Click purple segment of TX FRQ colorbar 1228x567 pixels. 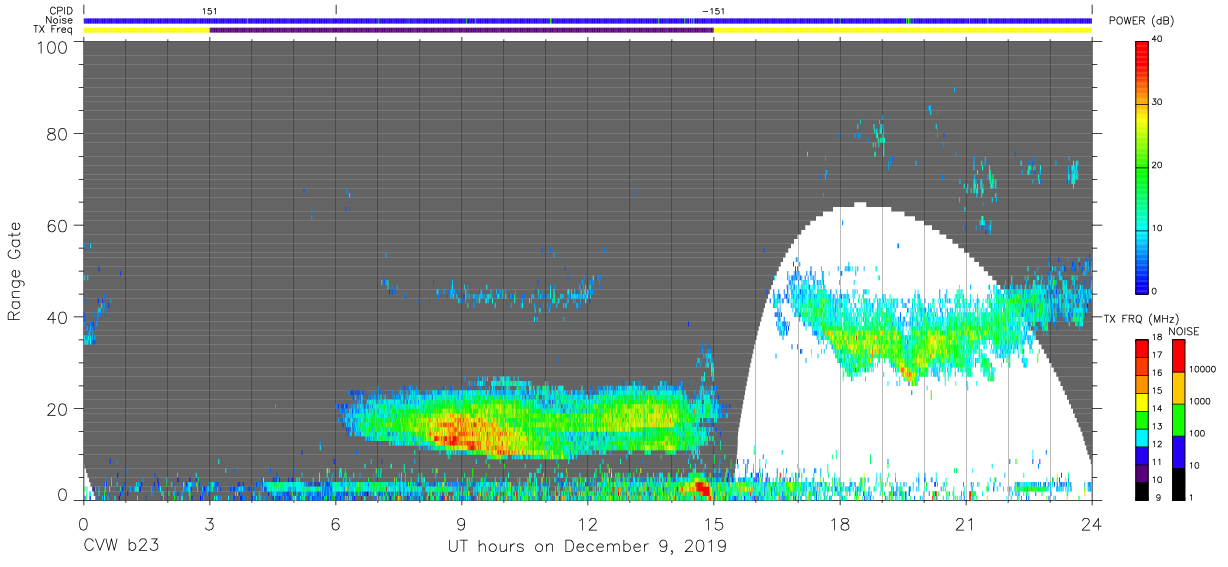(1141, 471)
